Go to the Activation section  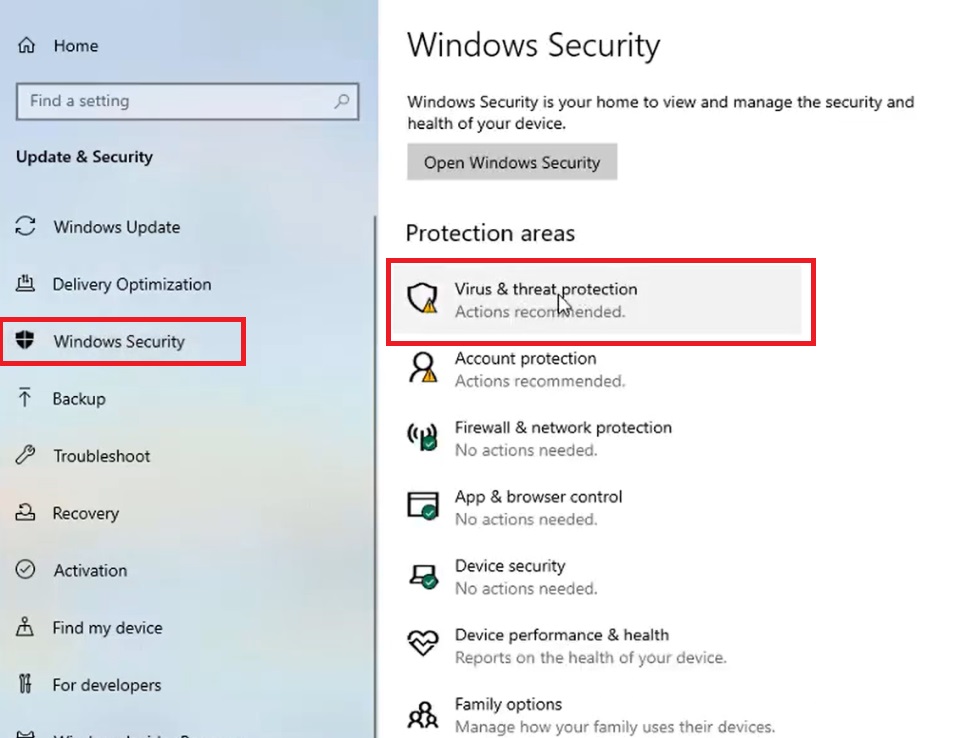[x=90, y=570]
